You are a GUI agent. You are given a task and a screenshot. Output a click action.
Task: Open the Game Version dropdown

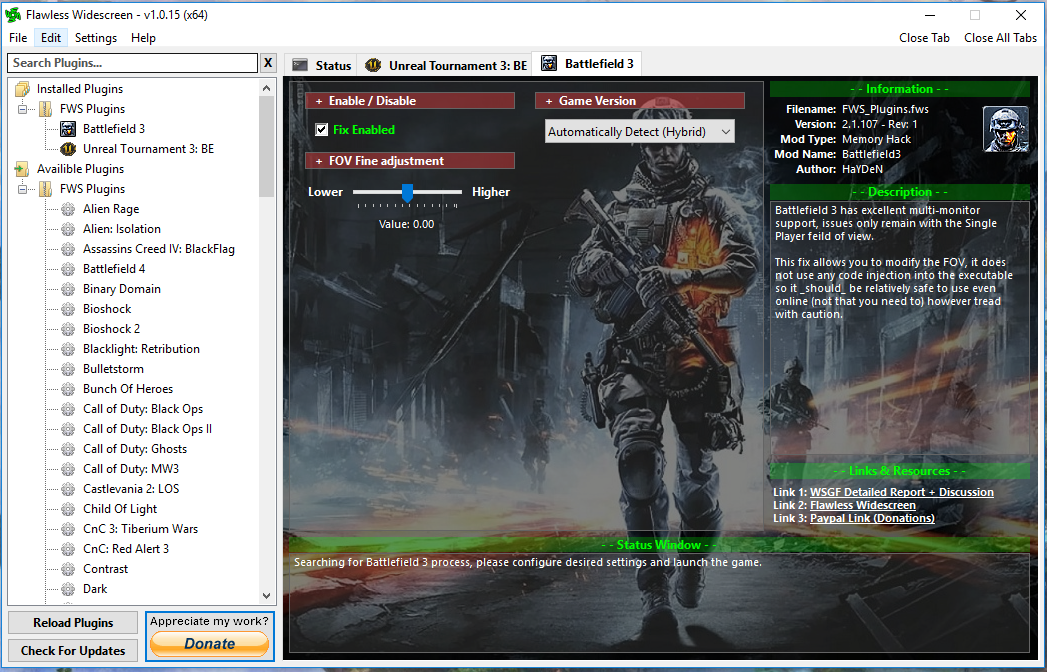click(x=640, y=132)
